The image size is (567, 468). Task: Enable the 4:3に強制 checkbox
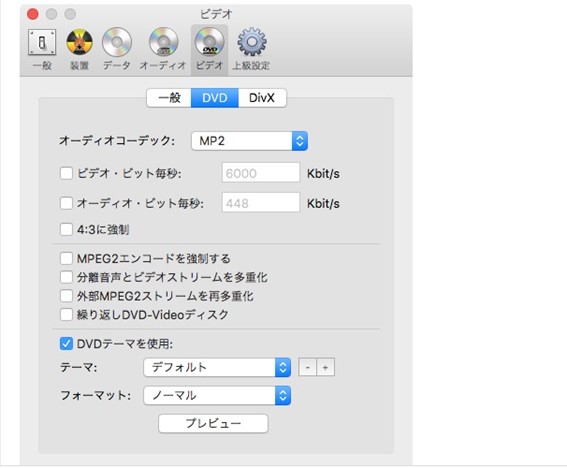coord(66,229)
